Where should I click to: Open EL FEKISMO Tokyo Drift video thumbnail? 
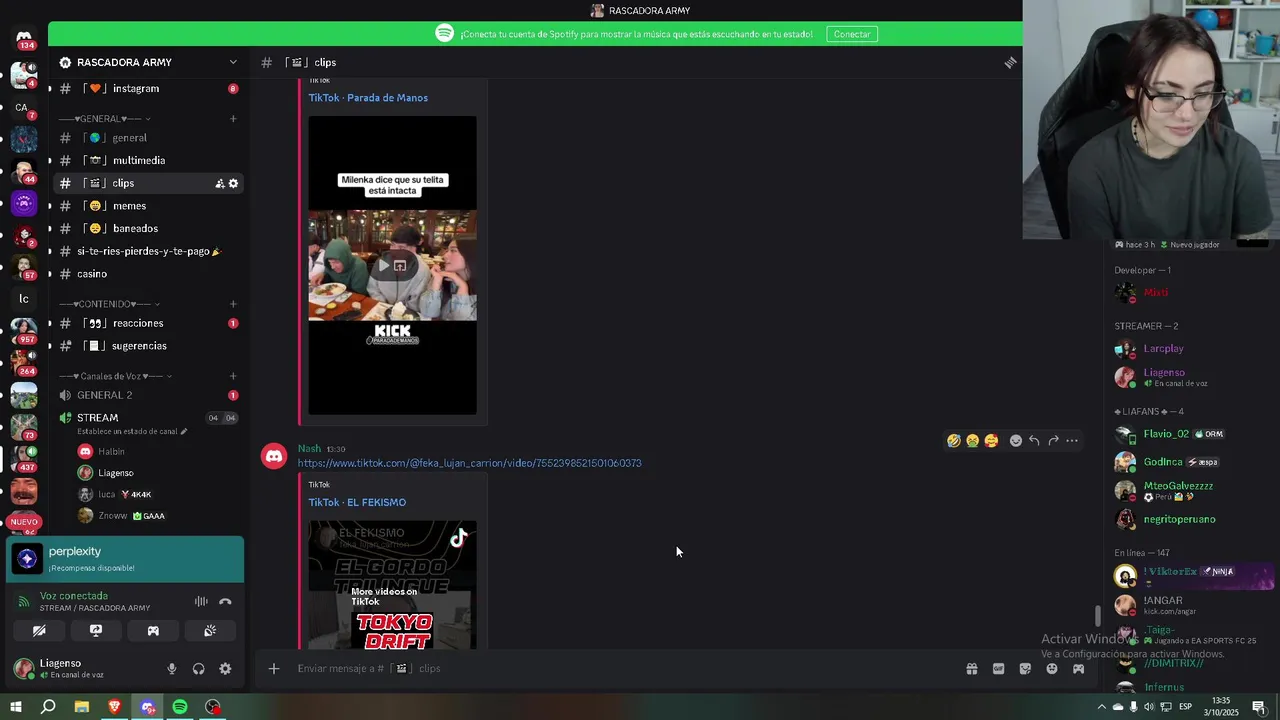click(392, 585)
